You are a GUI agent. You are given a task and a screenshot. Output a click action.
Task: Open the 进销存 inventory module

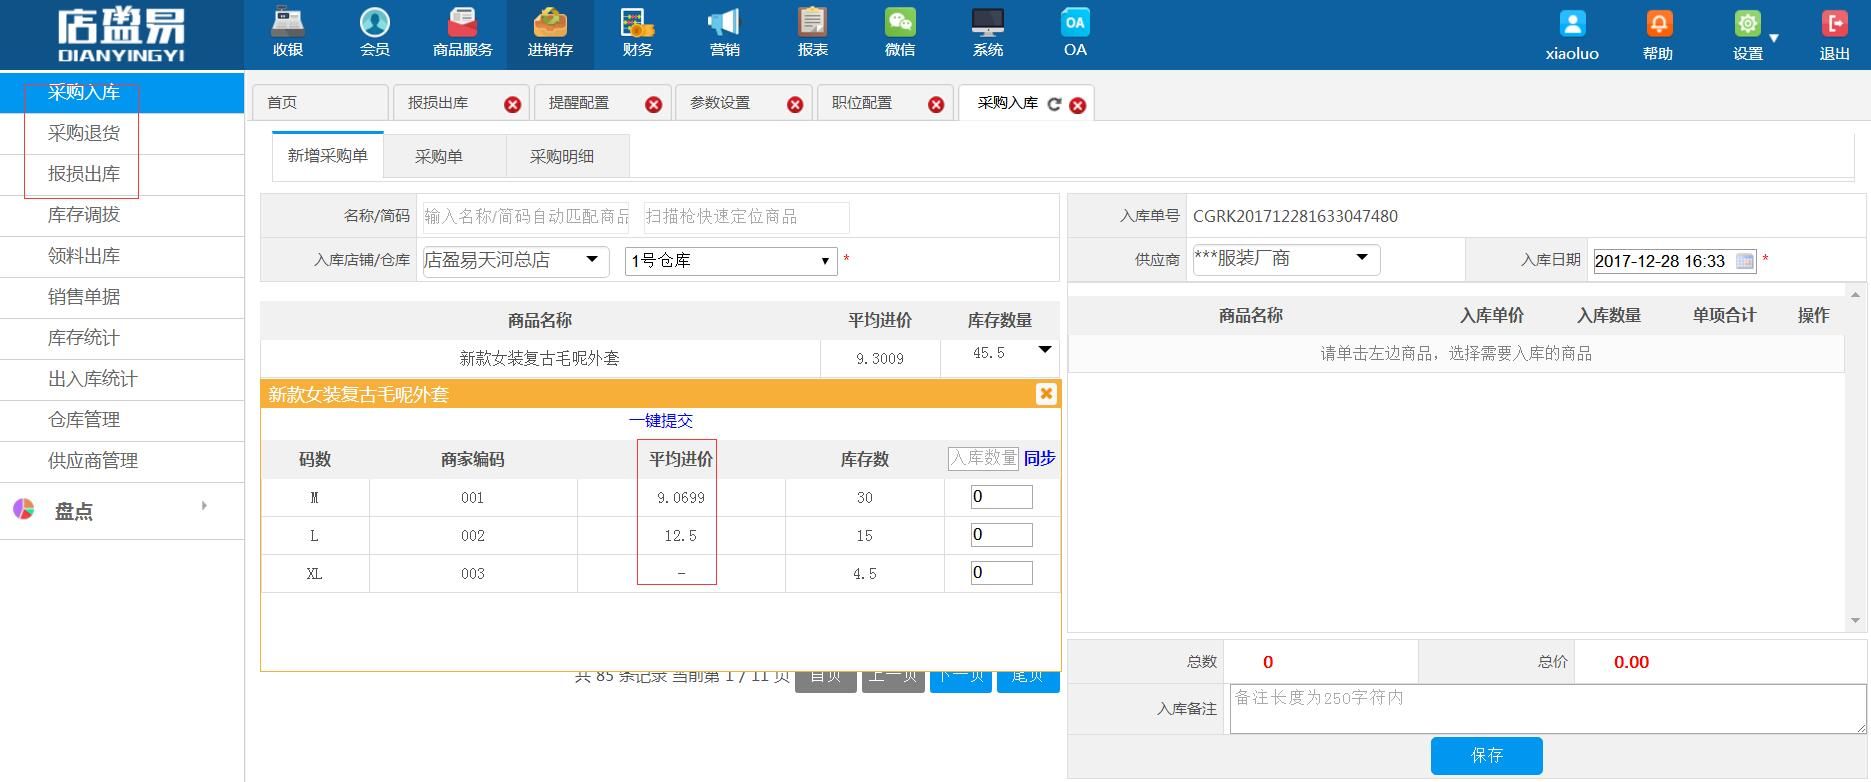tap(550, 33)
